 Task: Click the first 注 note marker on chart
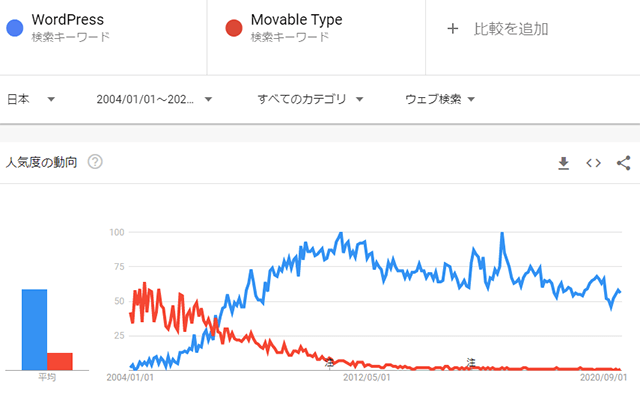pyautogui.click(x=330, y=363)
